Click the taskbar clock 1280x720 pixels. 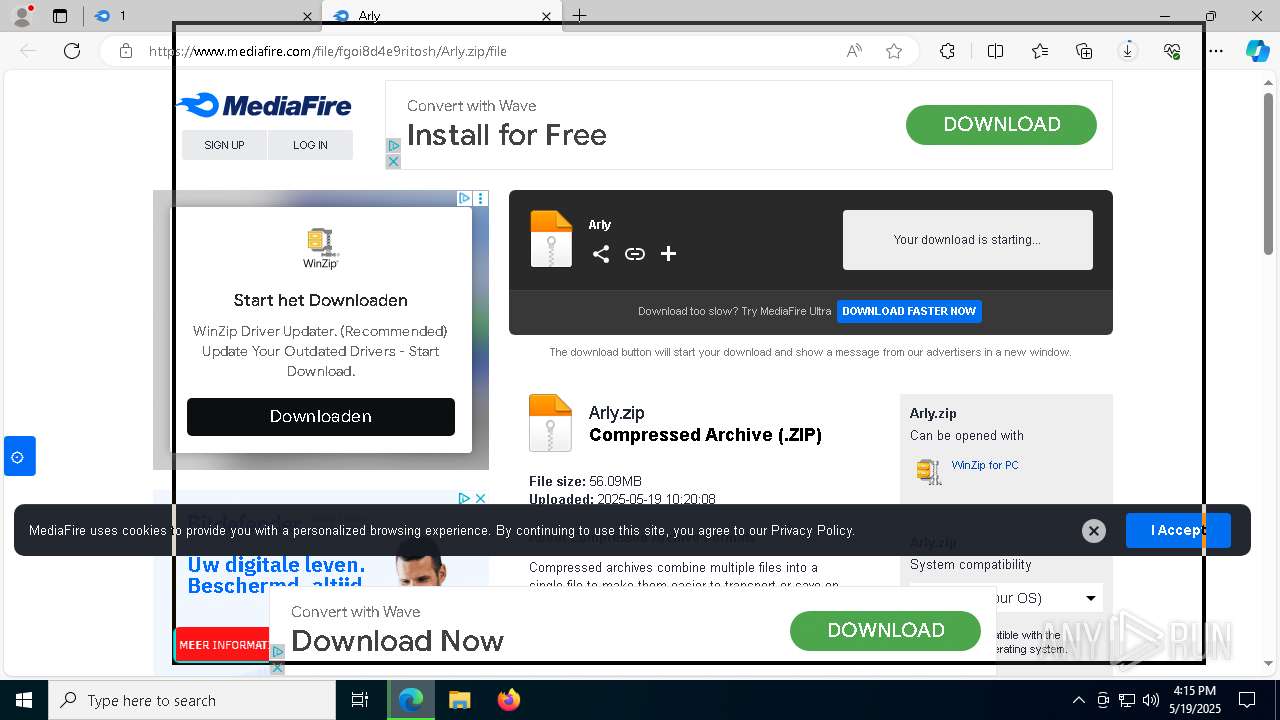click(x=1197, y=700)
